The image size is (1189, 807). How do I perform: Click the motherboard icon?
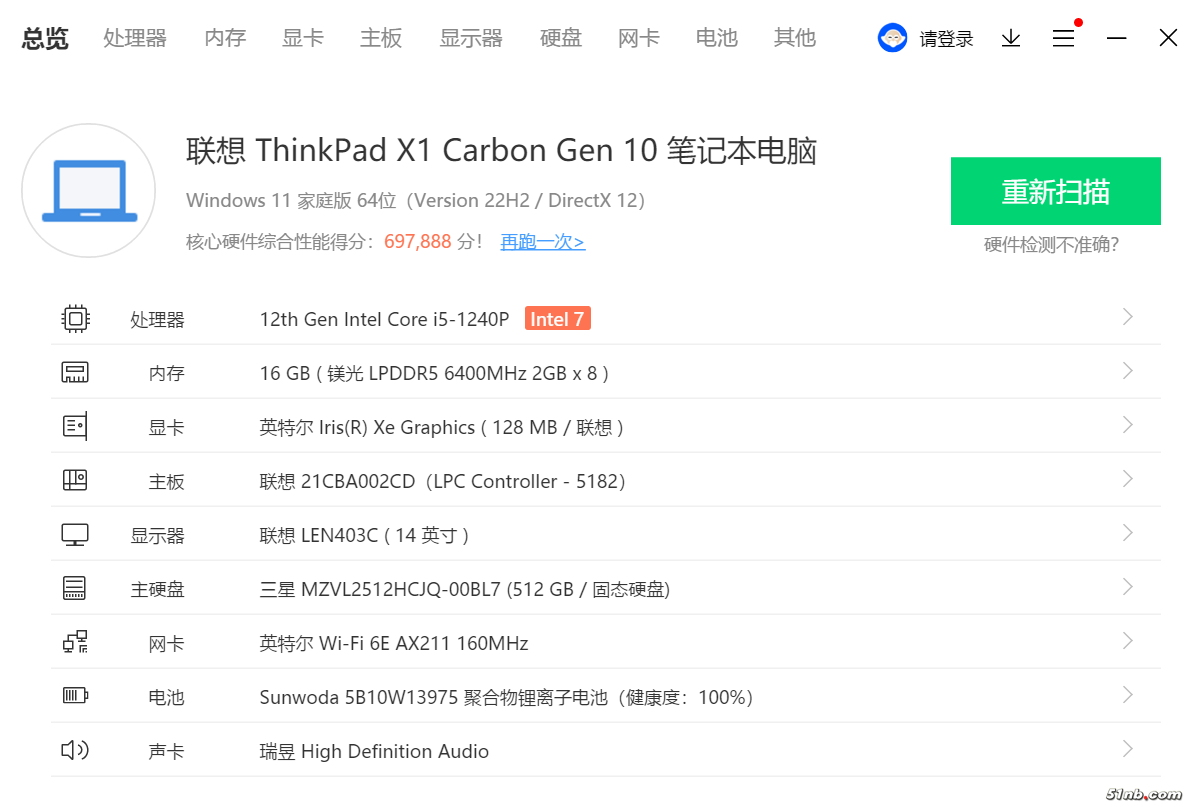click(x=75, y=480)
